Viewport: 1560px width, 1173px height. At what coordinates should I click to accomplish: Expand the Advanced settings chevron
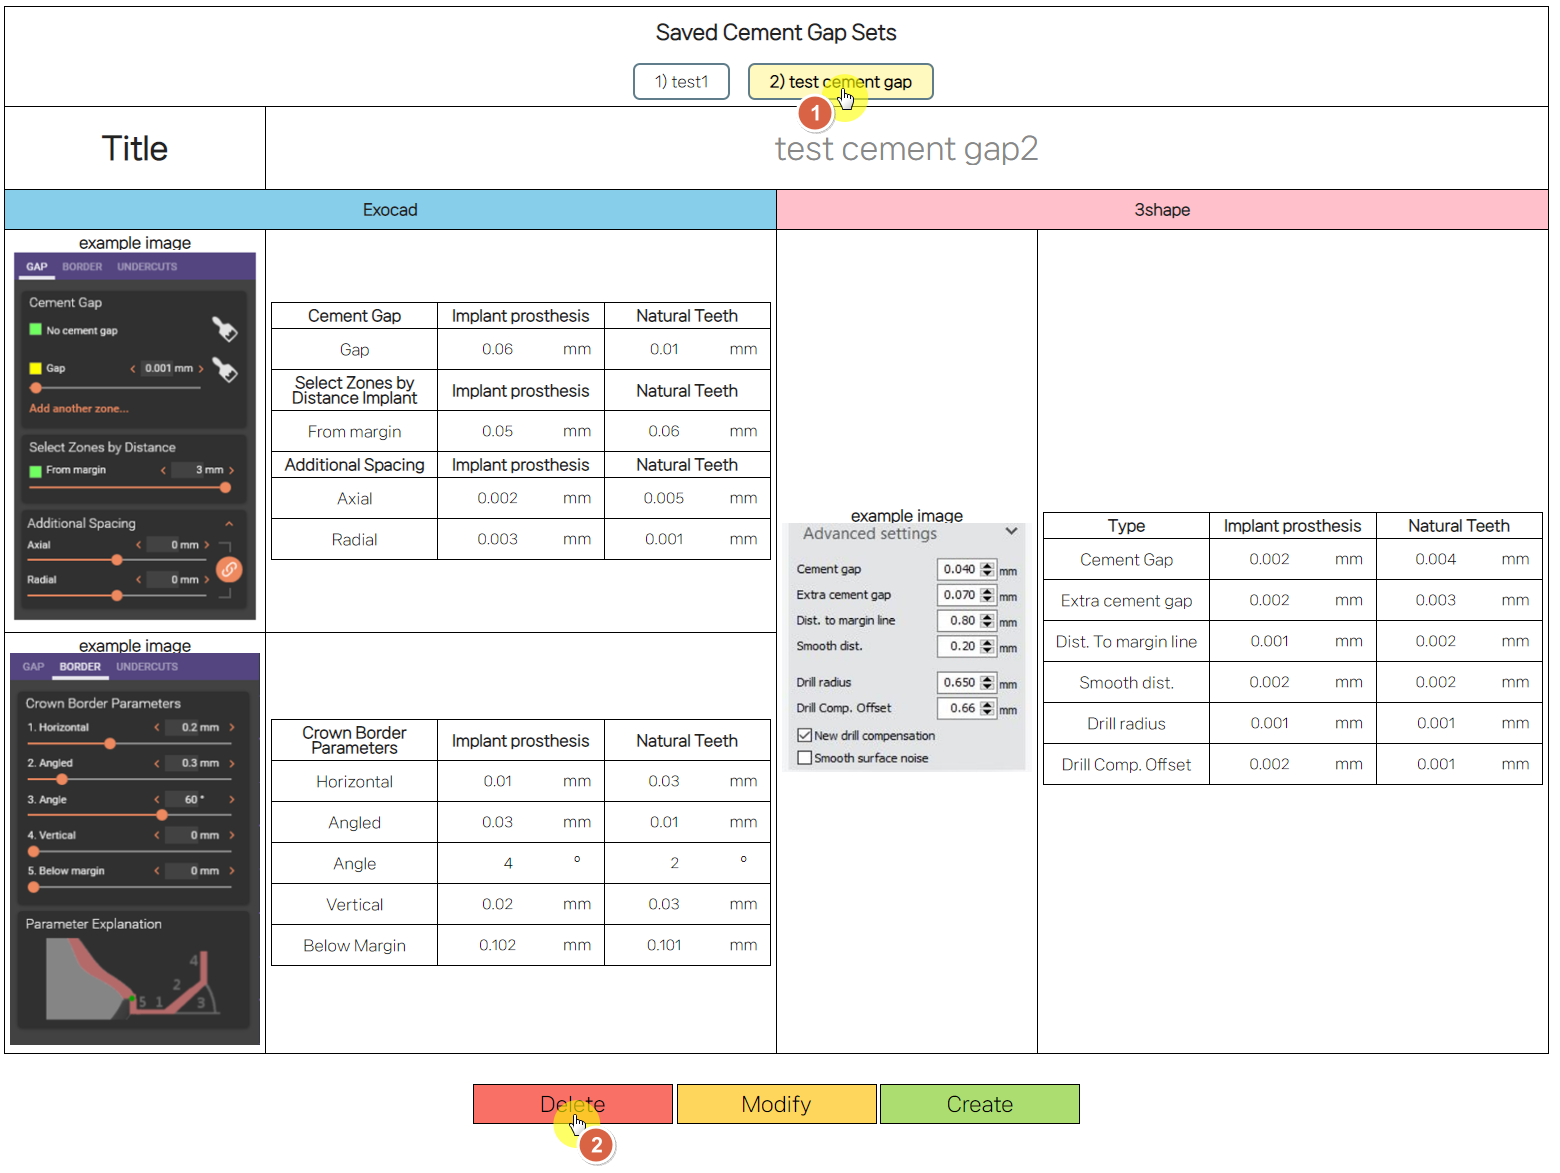[1011, 532]
